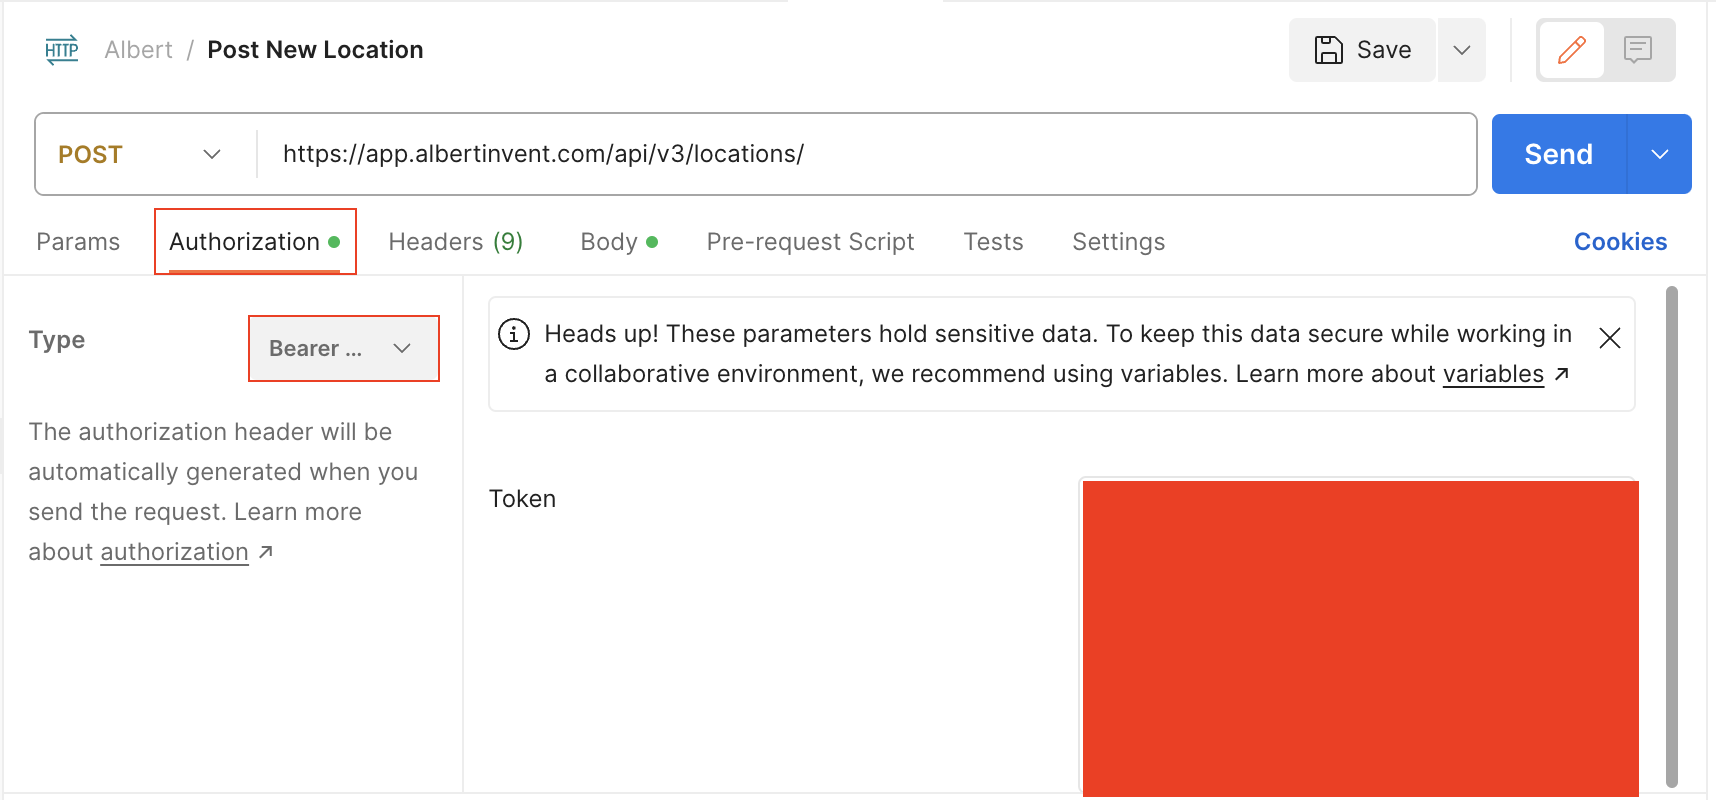
Task: Click the pencil edit icon
Action: pos(1571,50)
